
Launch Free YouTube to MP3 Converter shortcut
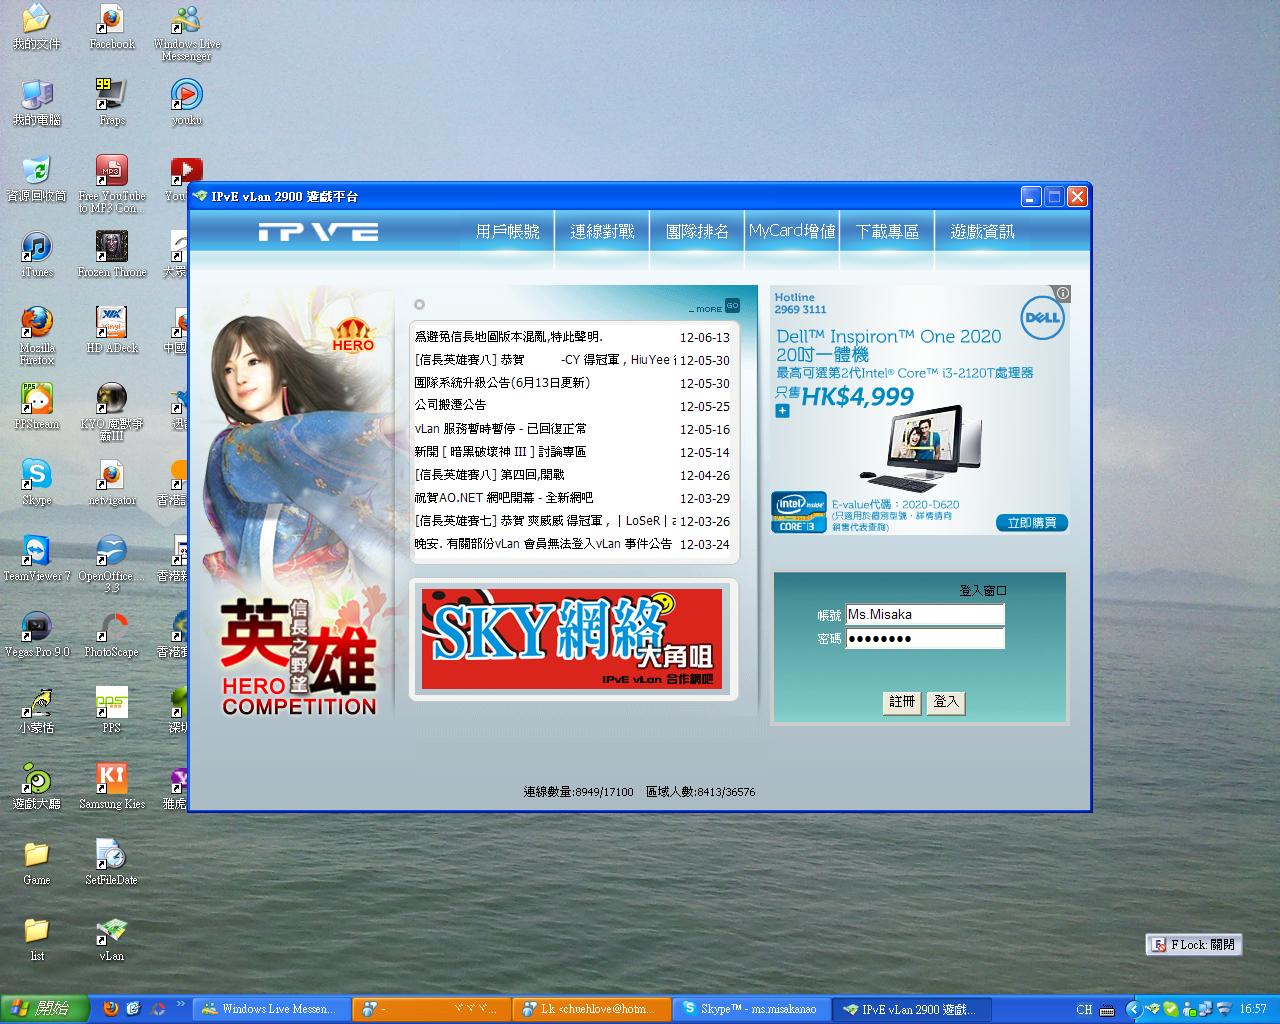111,185
